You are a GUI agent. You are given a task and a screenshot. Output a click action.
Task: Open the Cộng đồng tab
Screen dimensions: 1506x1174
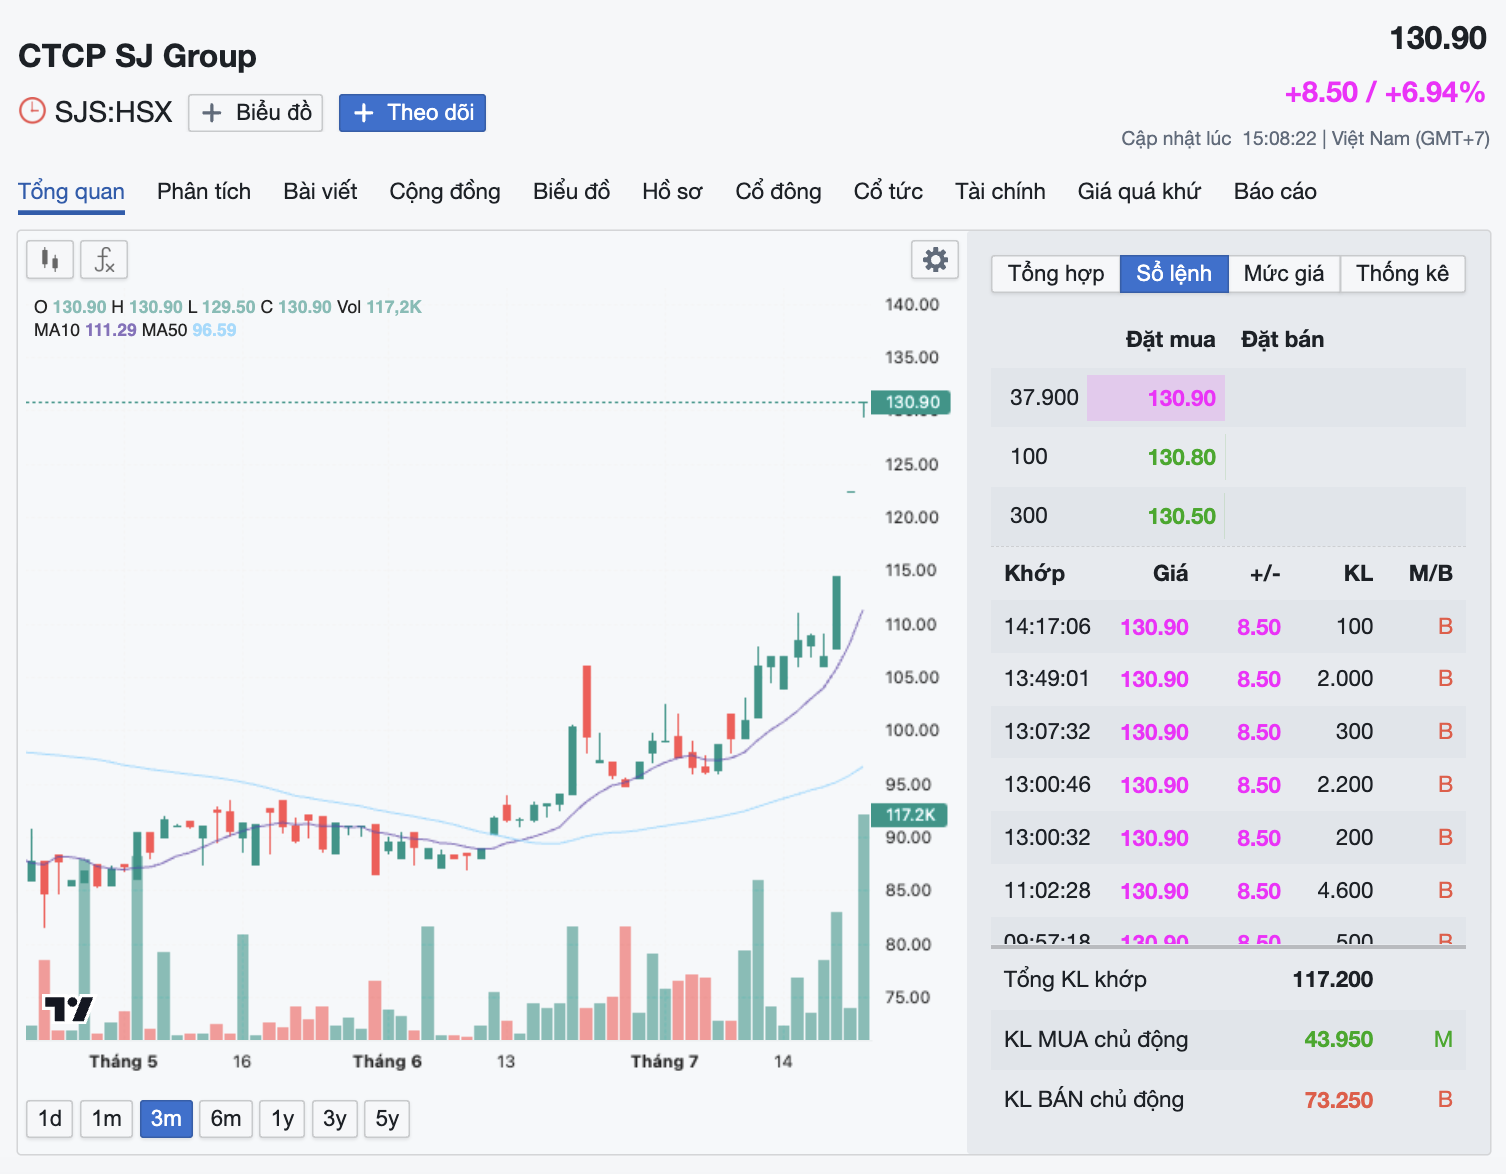point(445,191)
